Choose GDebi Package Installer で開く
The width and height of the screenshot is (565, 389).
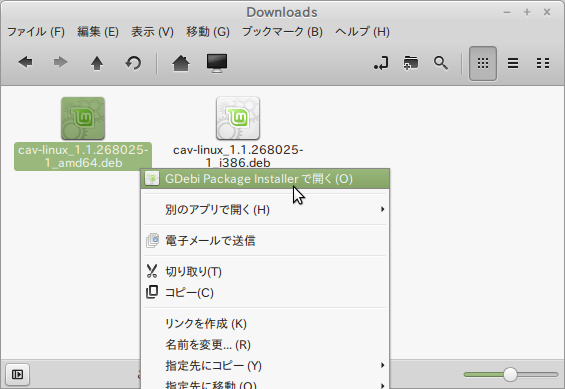pos(265,179)
